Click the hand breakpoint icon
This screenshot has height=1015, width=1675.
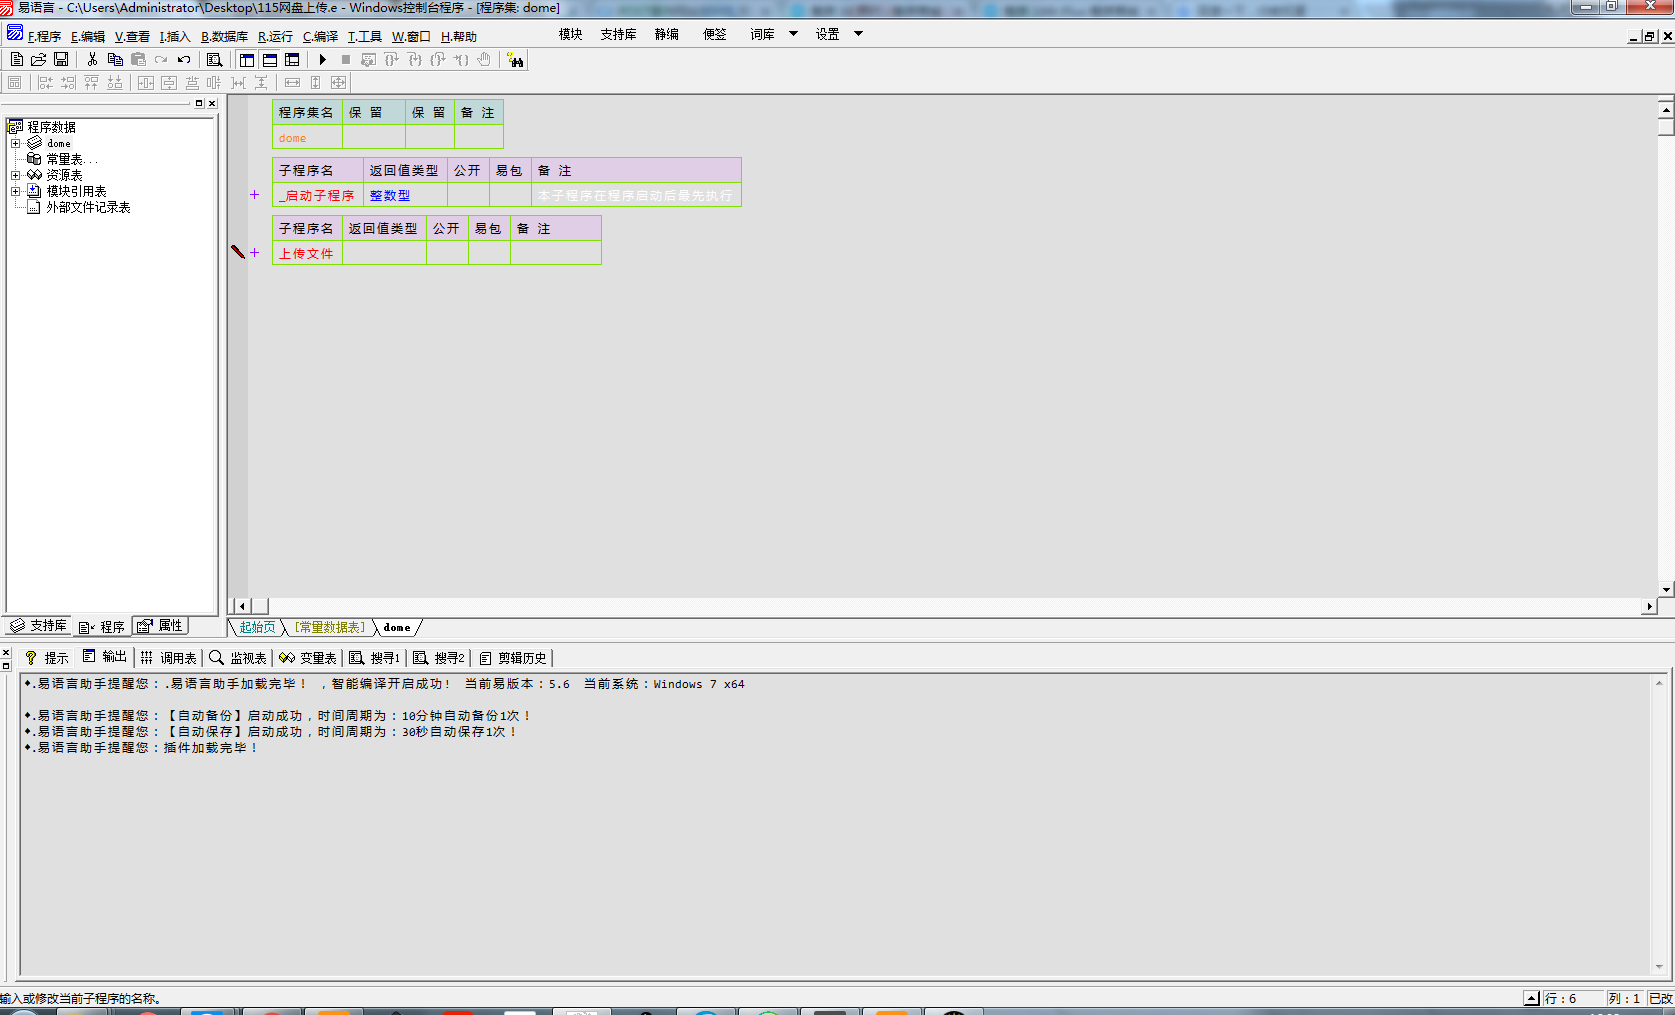coord(484,60)
